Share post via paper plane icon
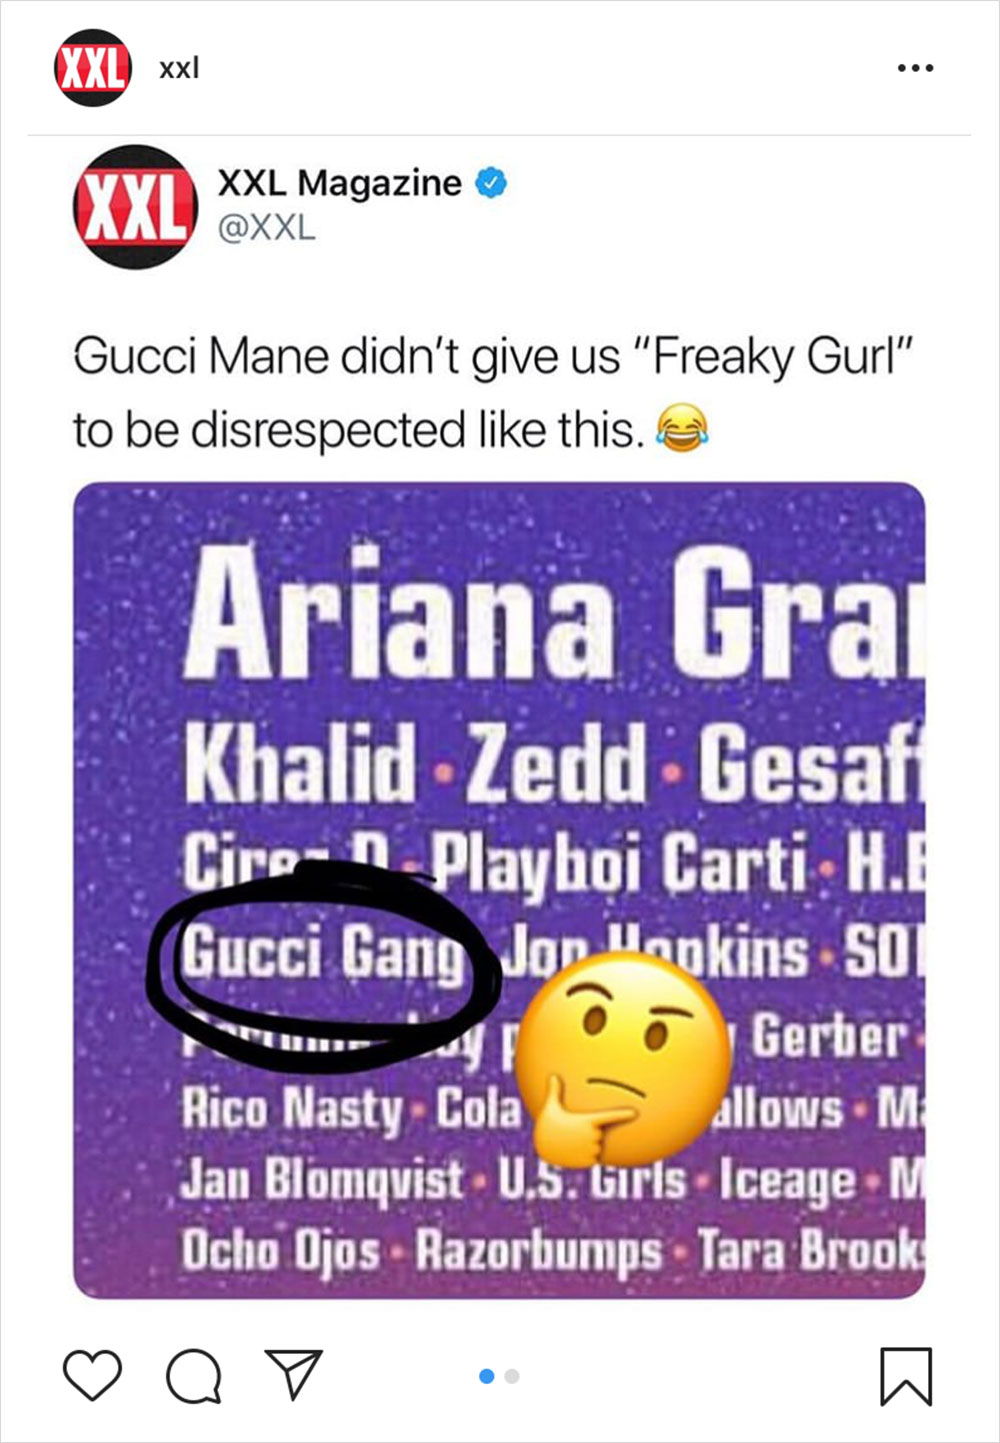Screen dimensions: 1000x1443 293,1373
